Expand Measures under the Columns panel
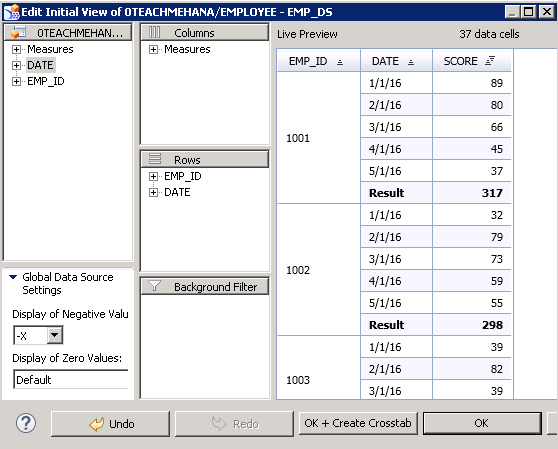 coord(153,49)
